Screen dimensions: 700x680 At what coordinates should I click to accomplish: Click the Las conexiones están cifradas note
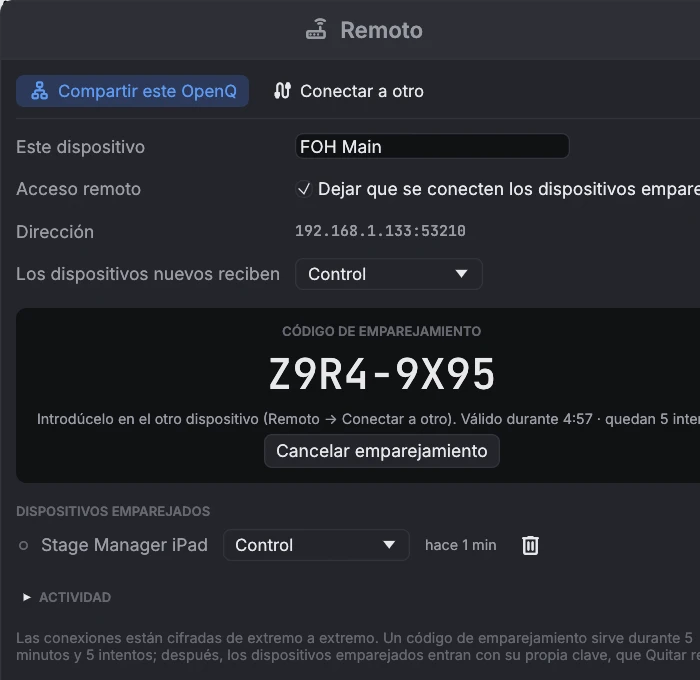click(358, 647)
